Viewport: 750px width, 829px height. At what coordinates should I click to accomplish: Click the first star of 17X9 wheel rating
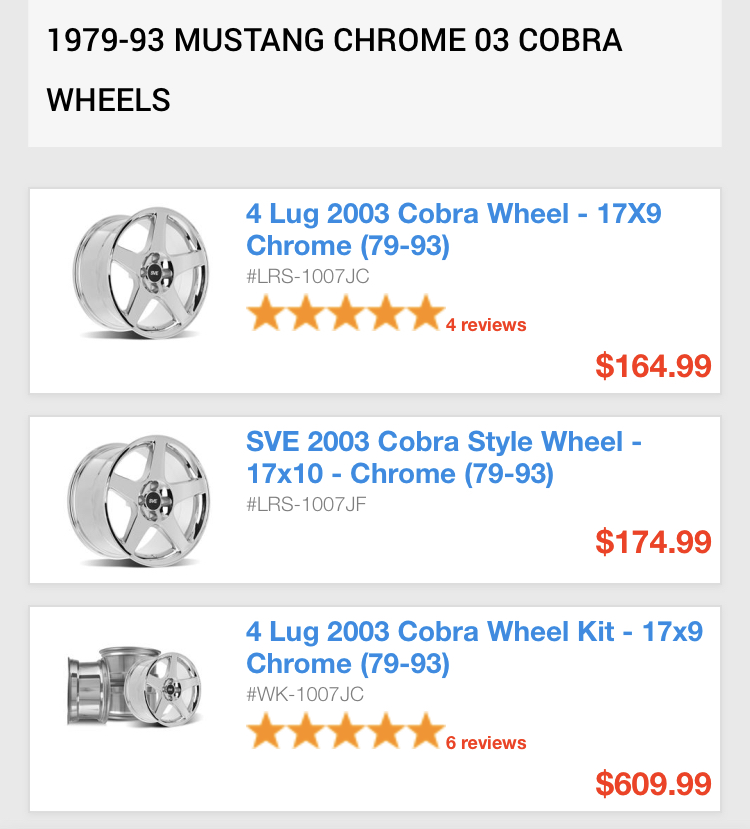[266, 313]
